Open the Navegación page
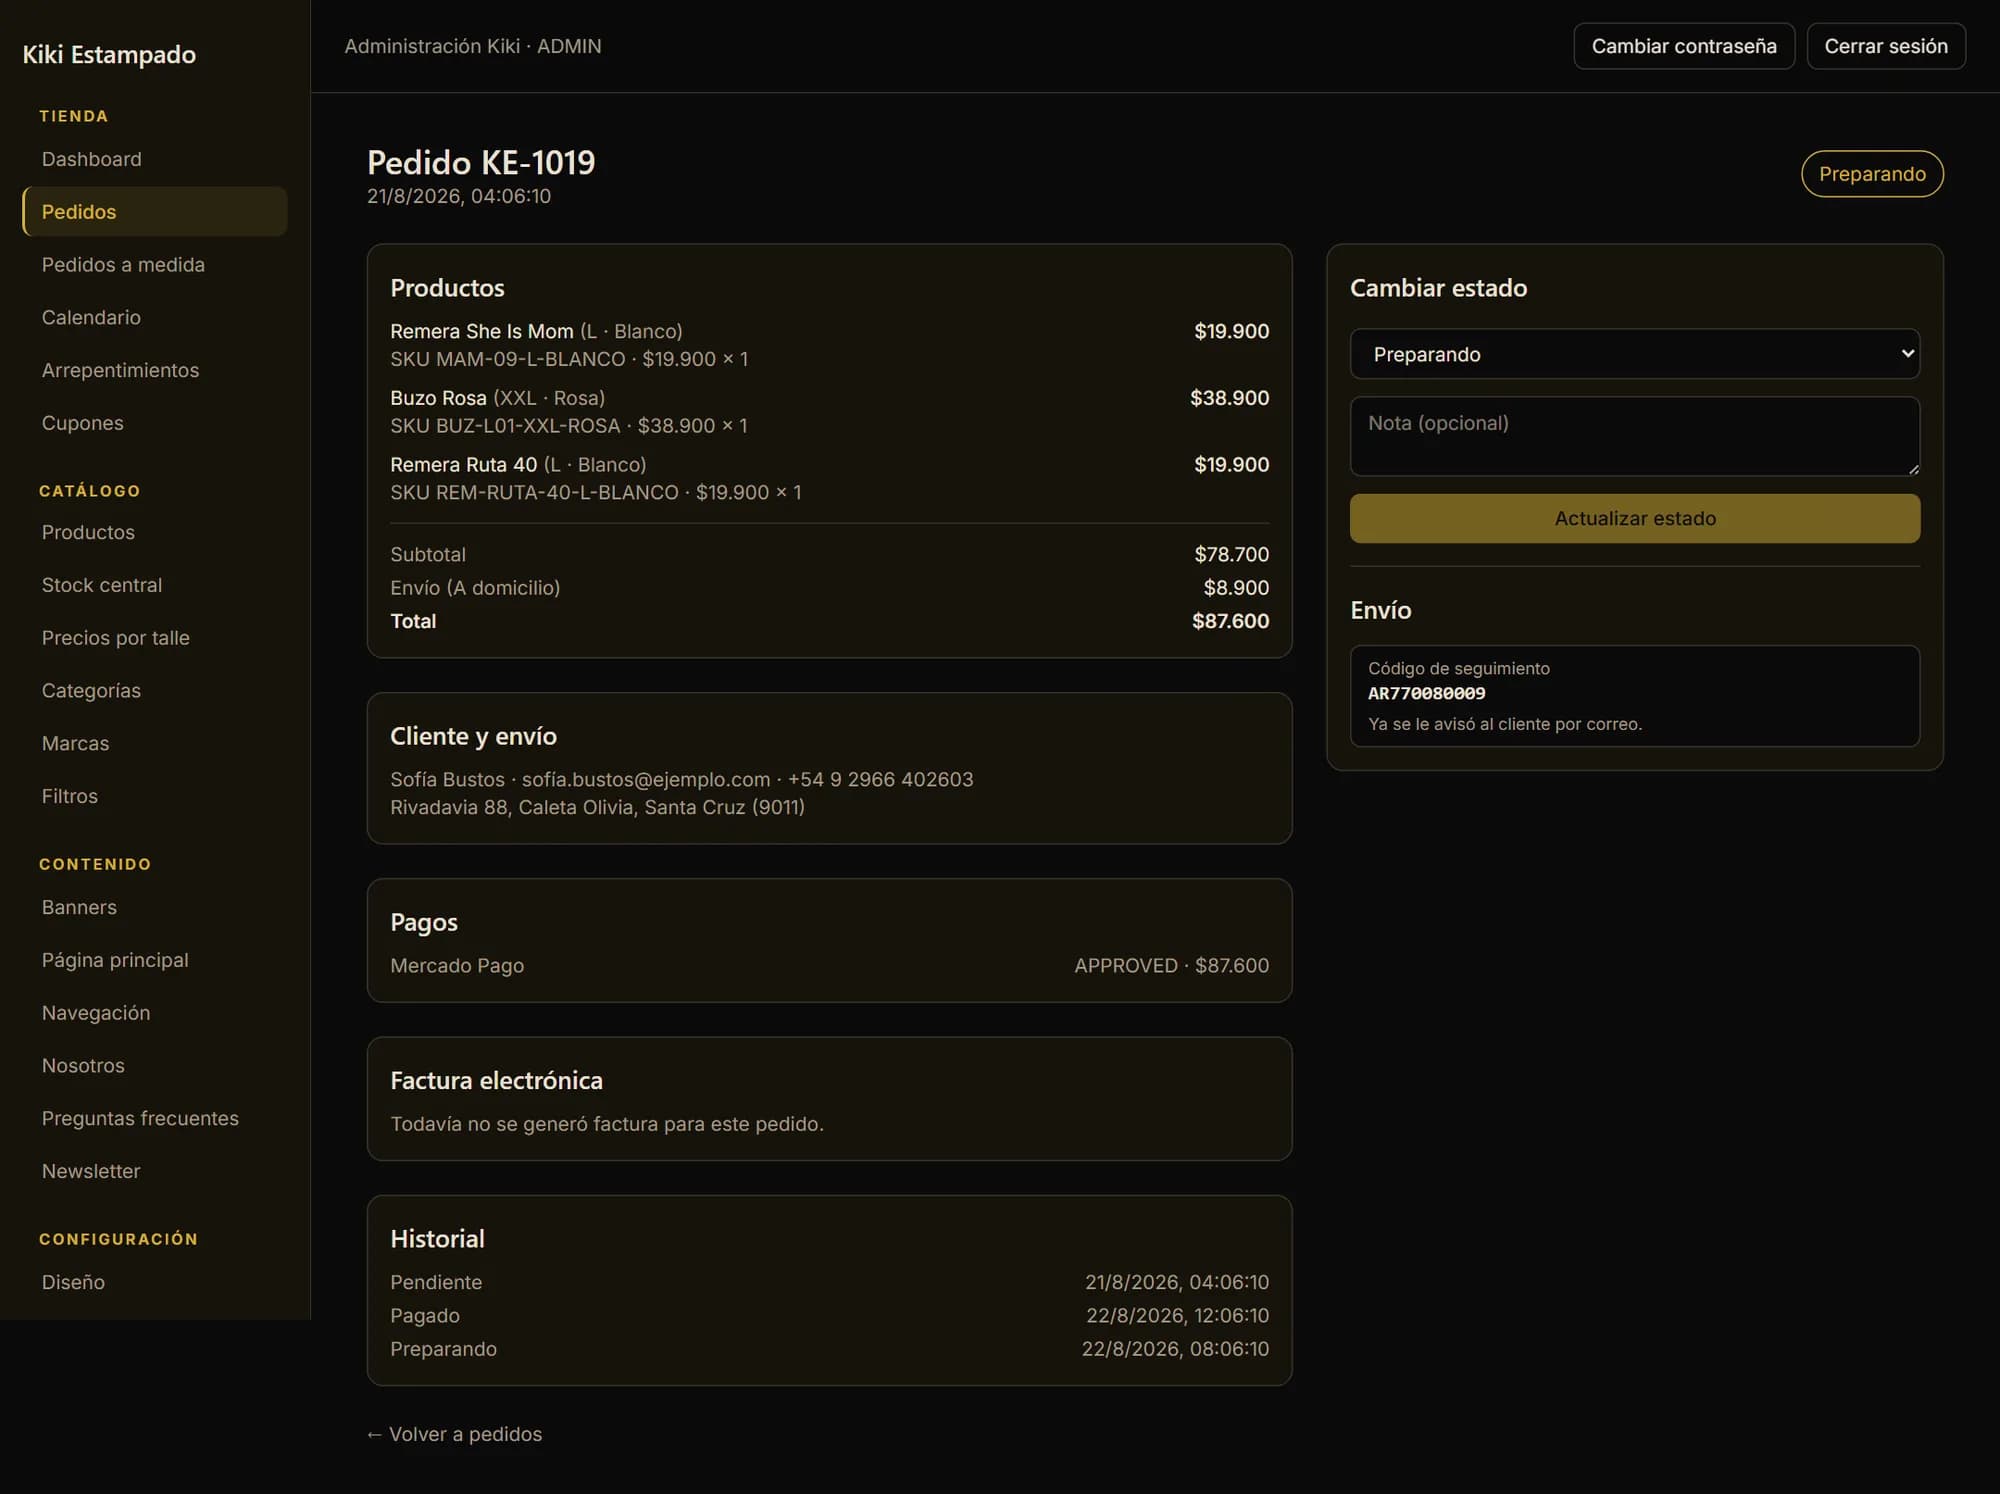This screenshot has width=2000, height=1494. tap(154, 1013)
